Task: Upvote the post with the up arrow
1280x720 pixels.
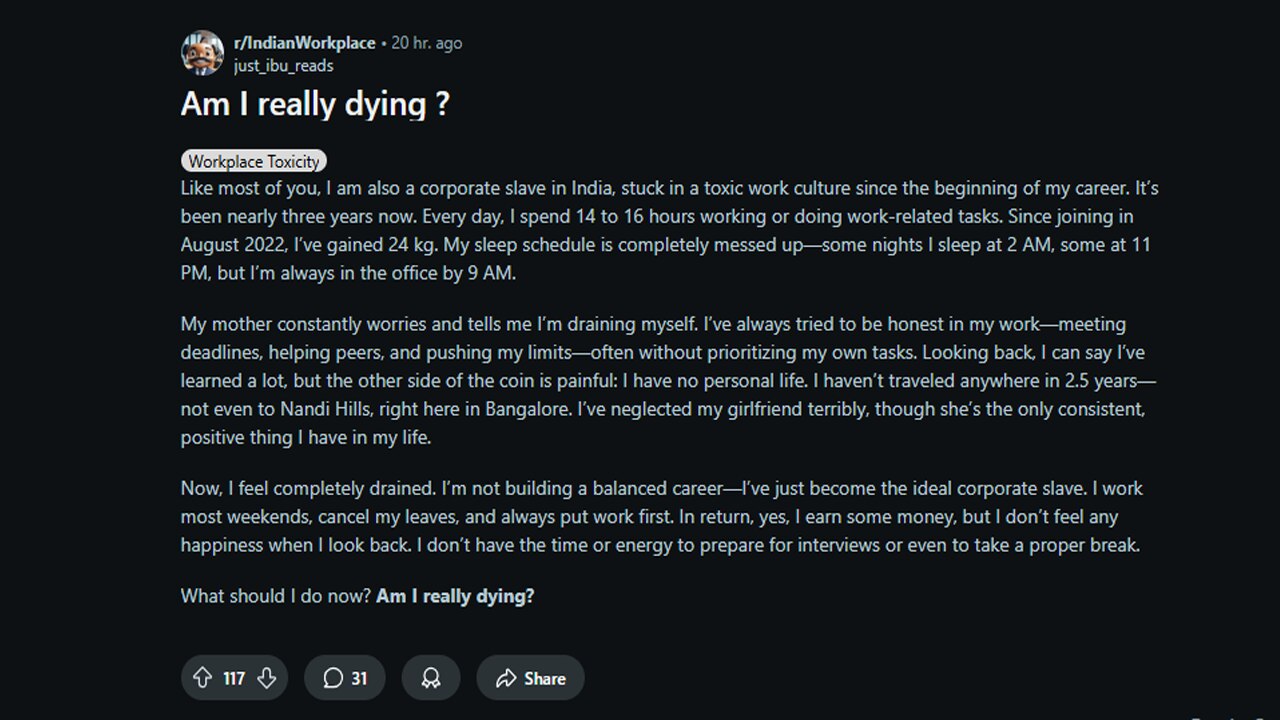Action: (202, 678)
